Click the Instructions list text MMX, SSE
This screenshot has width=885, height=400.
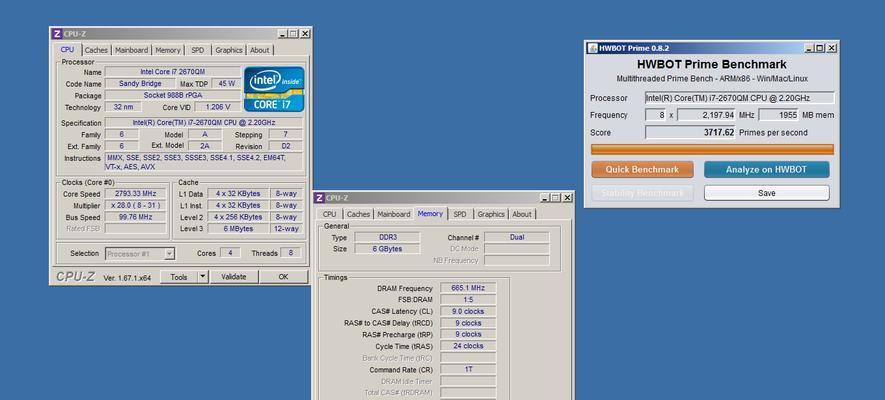pyautogui.click(x=204, y=162)
